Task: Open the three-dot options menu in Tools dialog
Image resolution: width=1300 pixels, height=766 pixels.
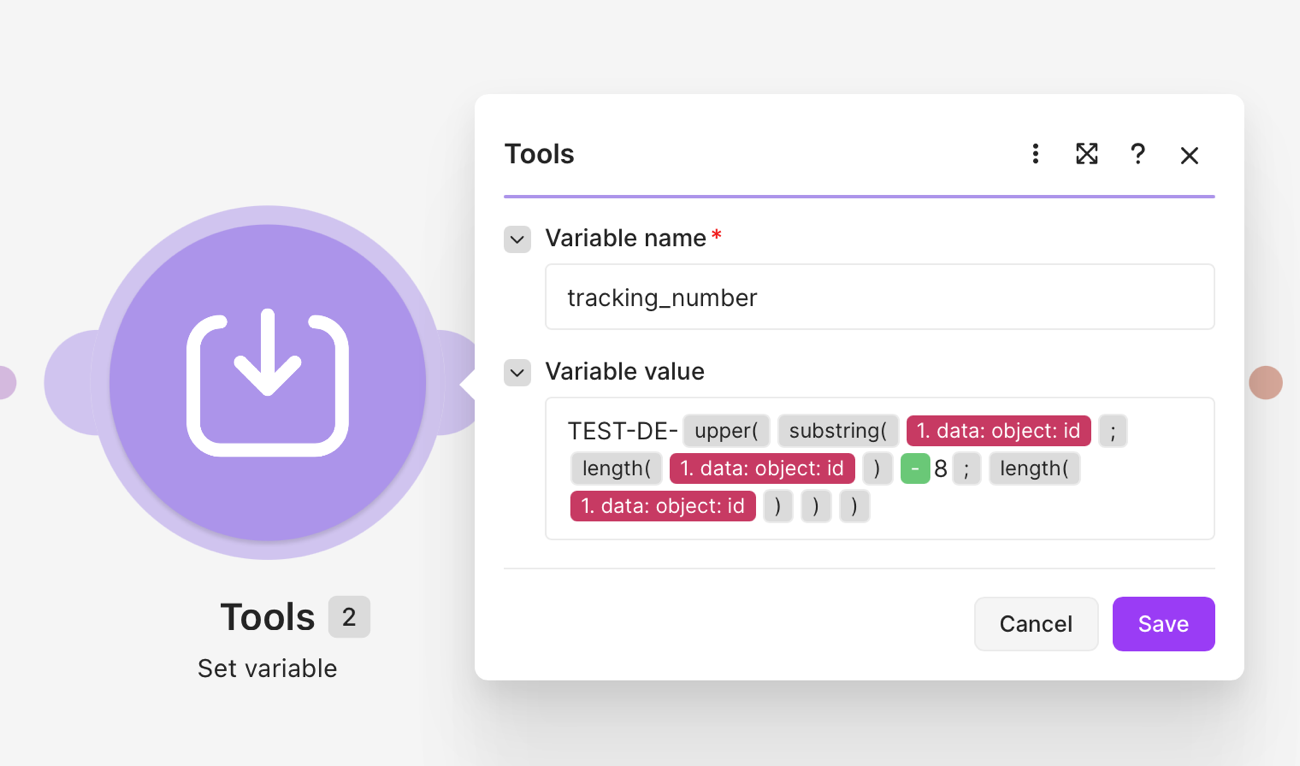Action: [1035, 154]
